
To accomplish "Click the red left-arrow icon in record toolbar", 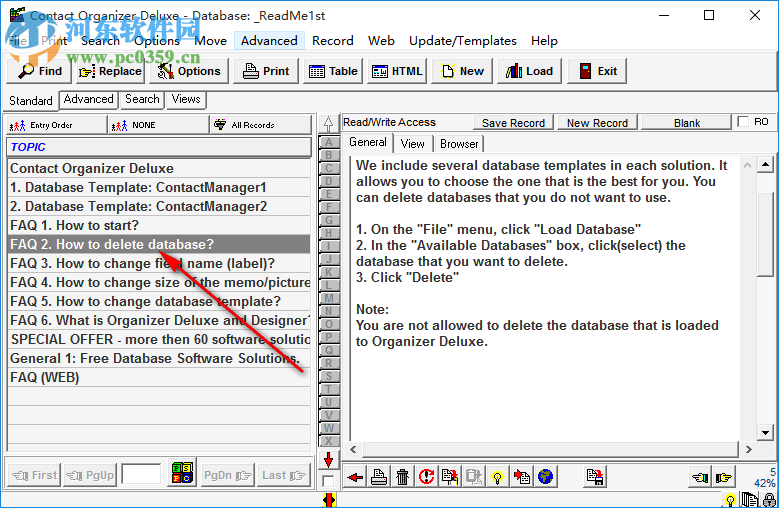I will tap(355, 477).
